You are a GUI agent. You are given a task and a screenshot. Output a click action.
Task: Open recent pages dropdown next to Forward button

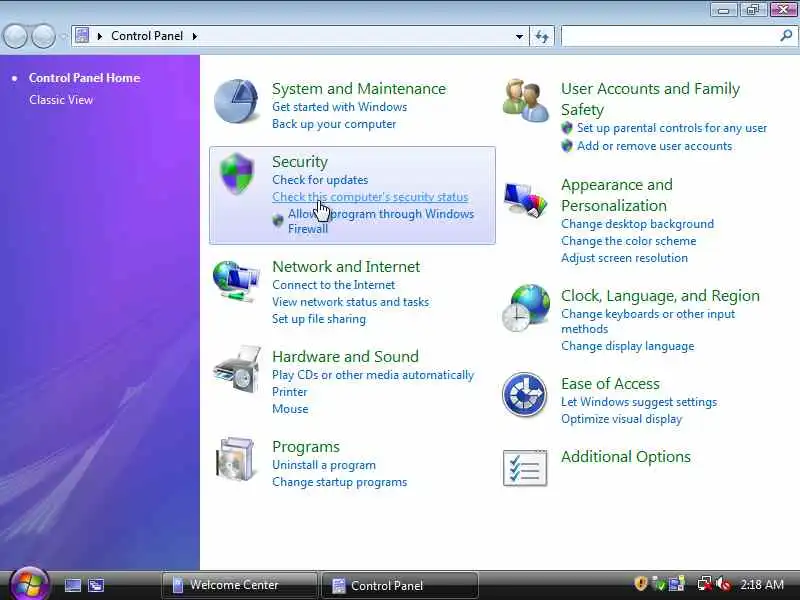coord(63,36)
